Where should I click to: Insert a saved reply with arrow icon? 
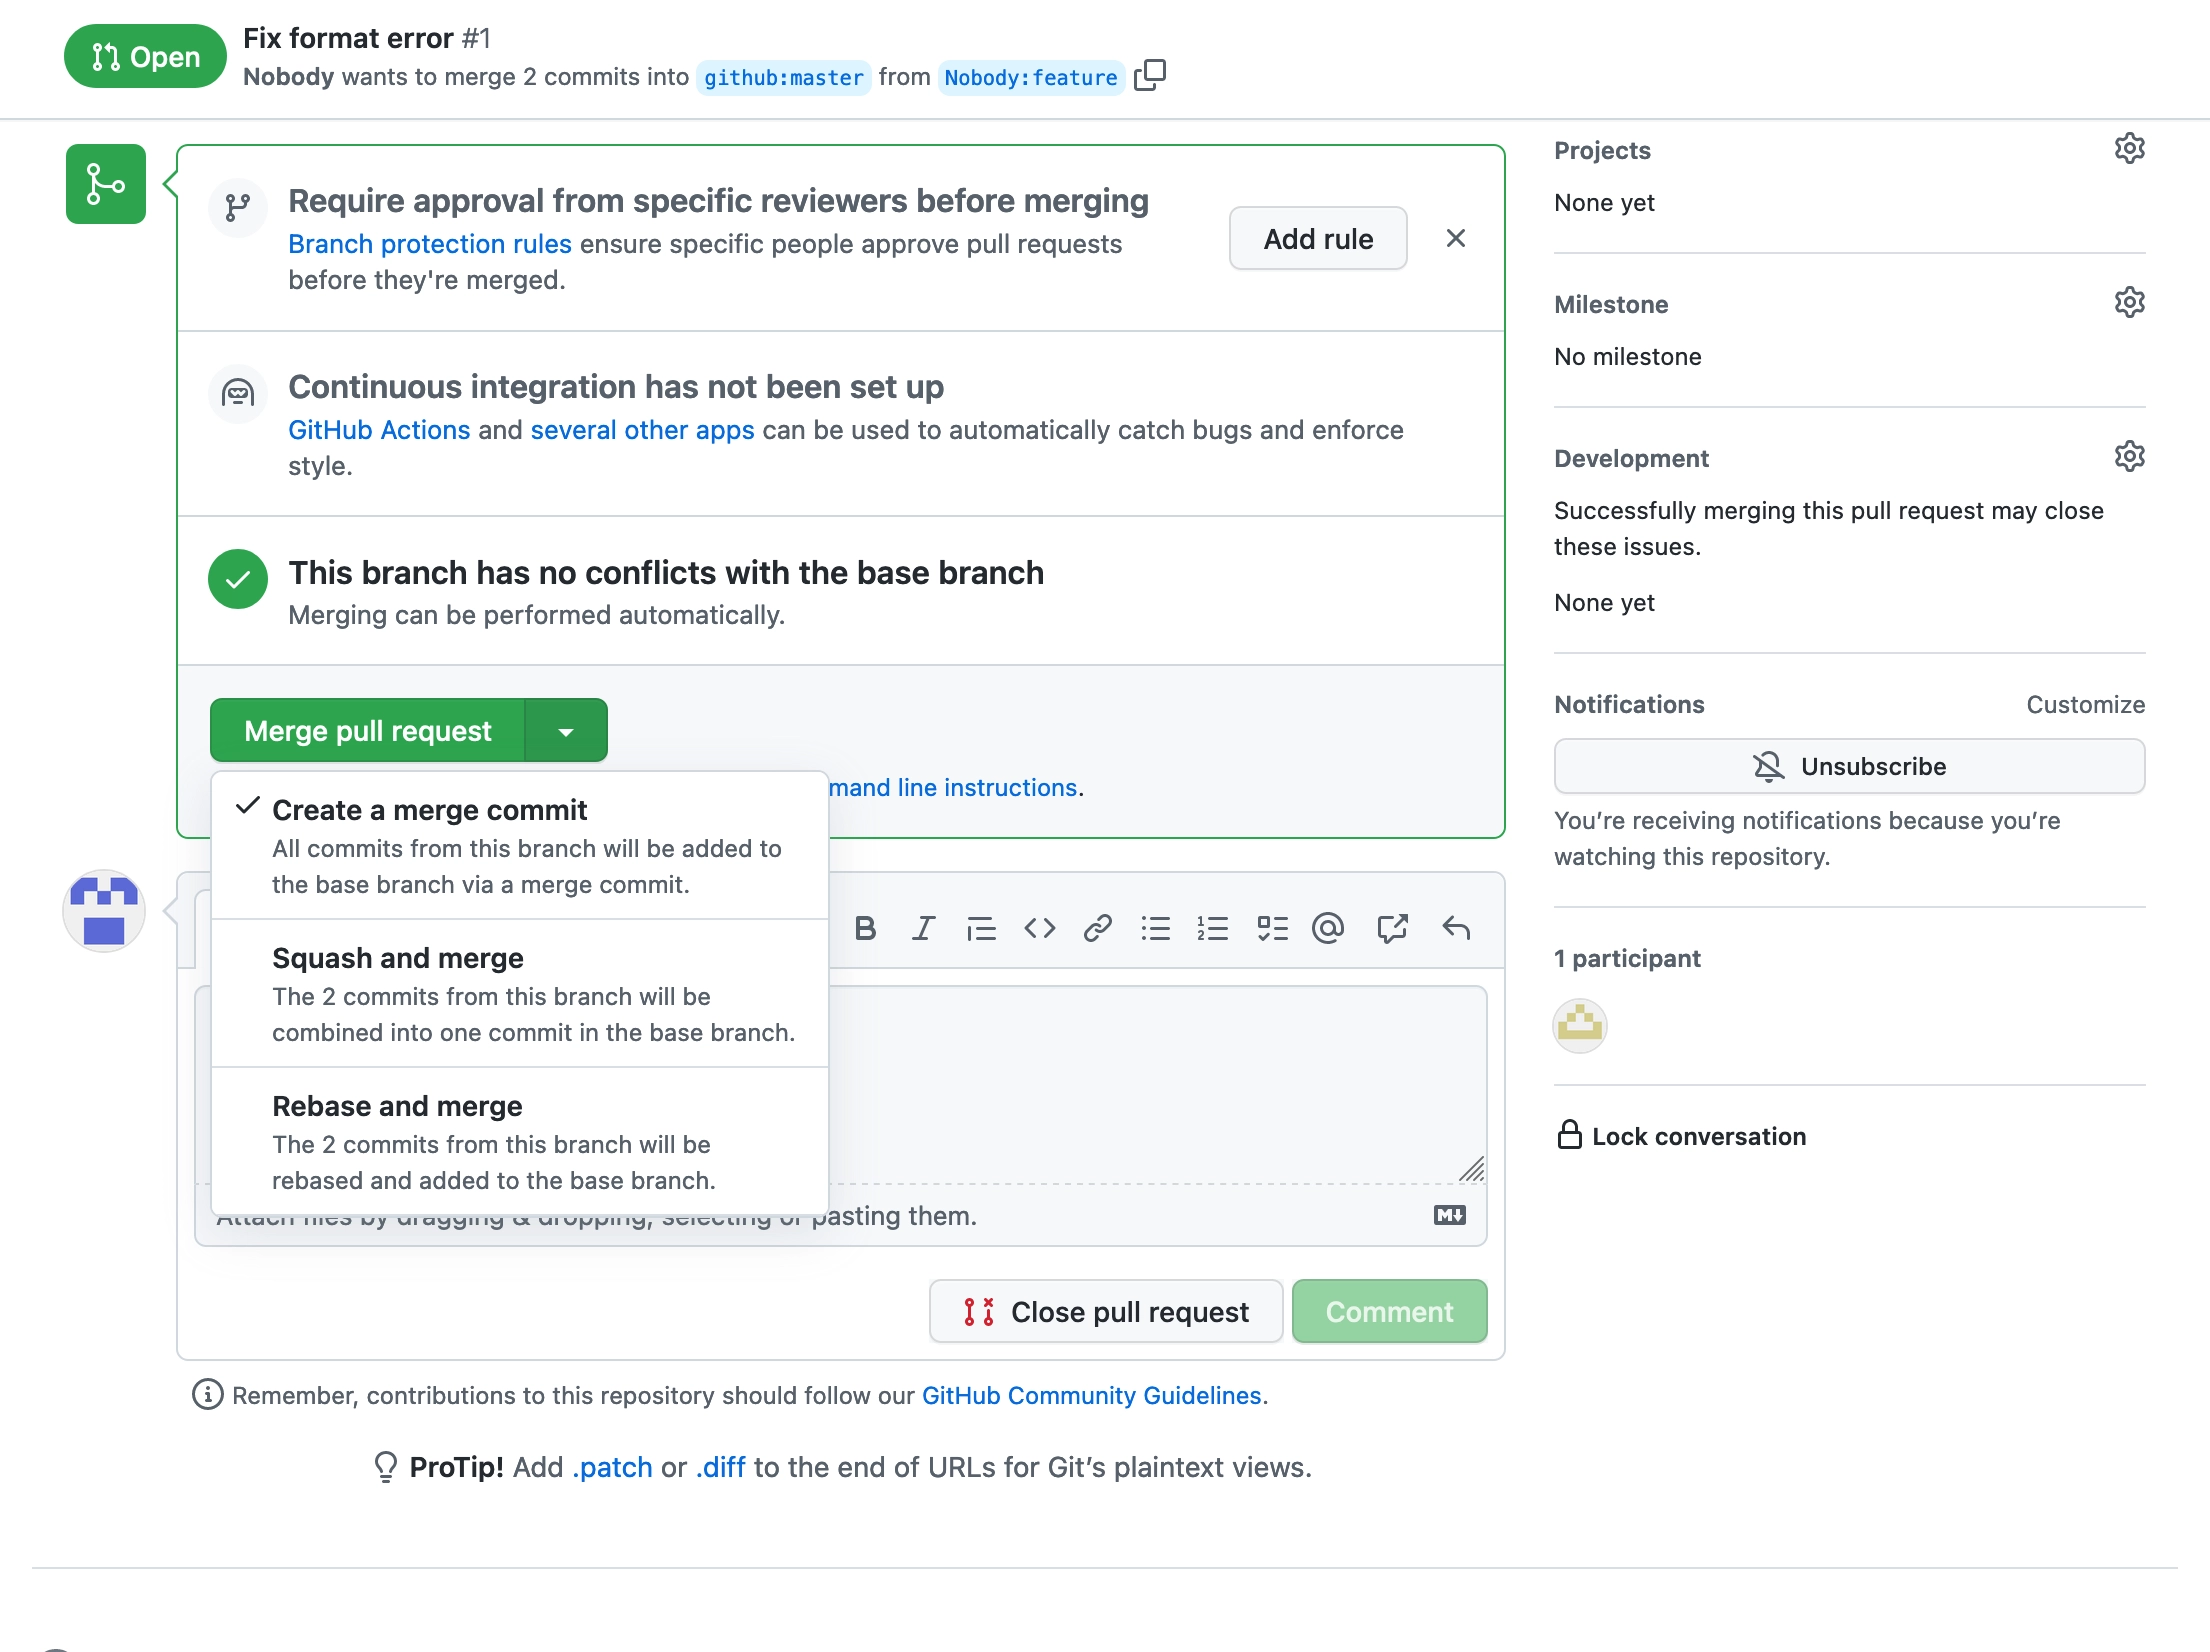(x=1456, y=929)
